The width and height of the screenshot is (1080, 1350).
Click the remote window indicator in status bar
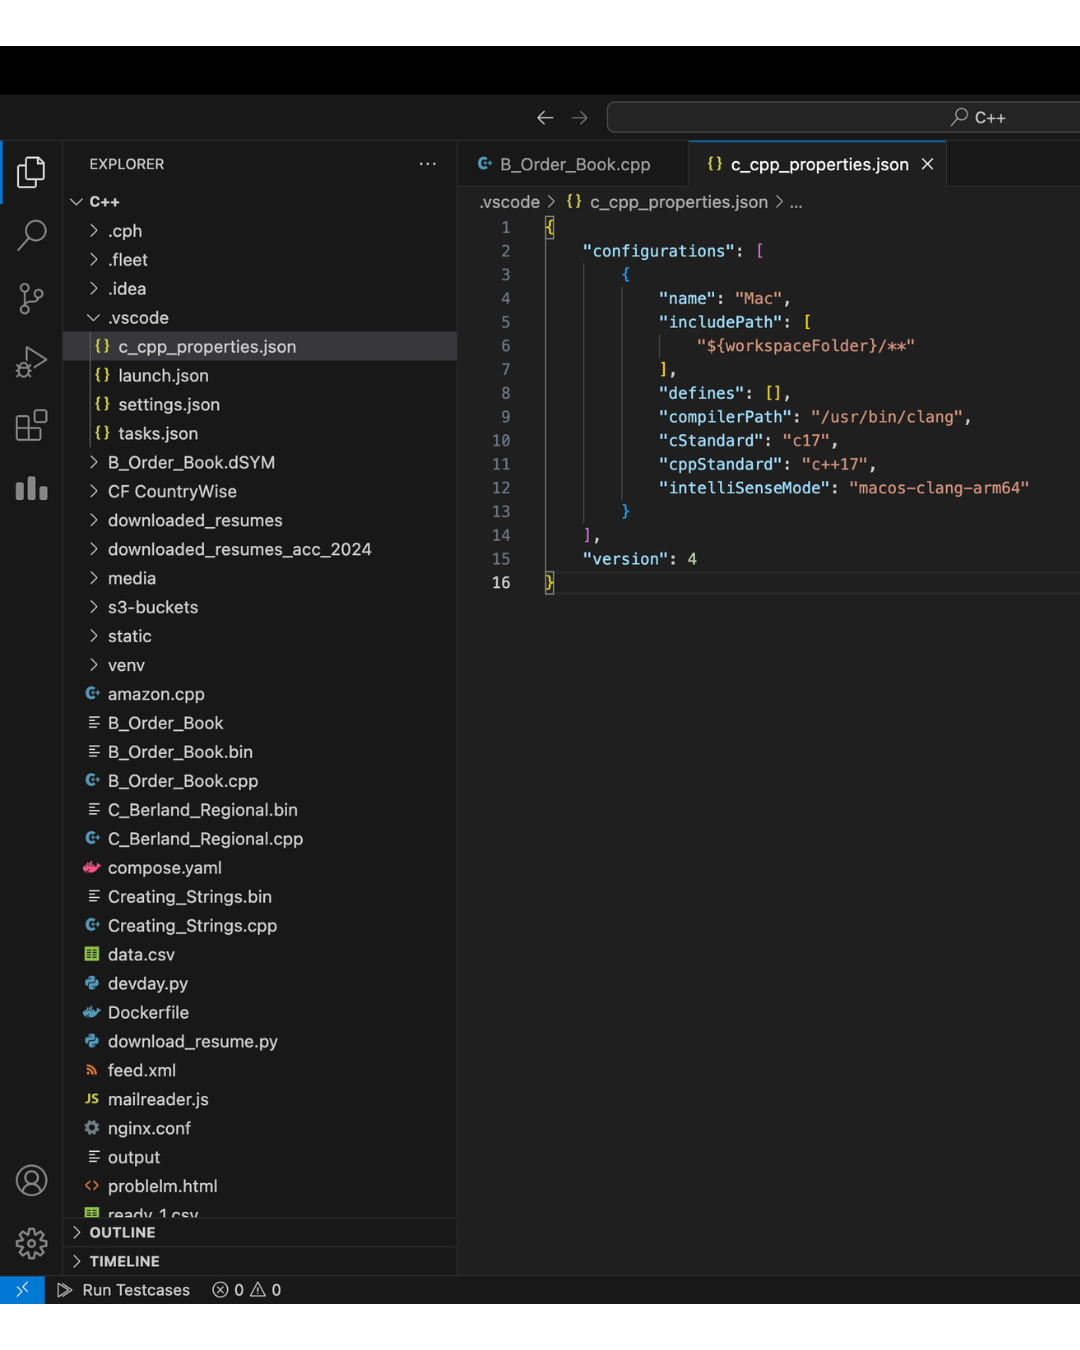pyautogui.click(x=22, y=1290)
